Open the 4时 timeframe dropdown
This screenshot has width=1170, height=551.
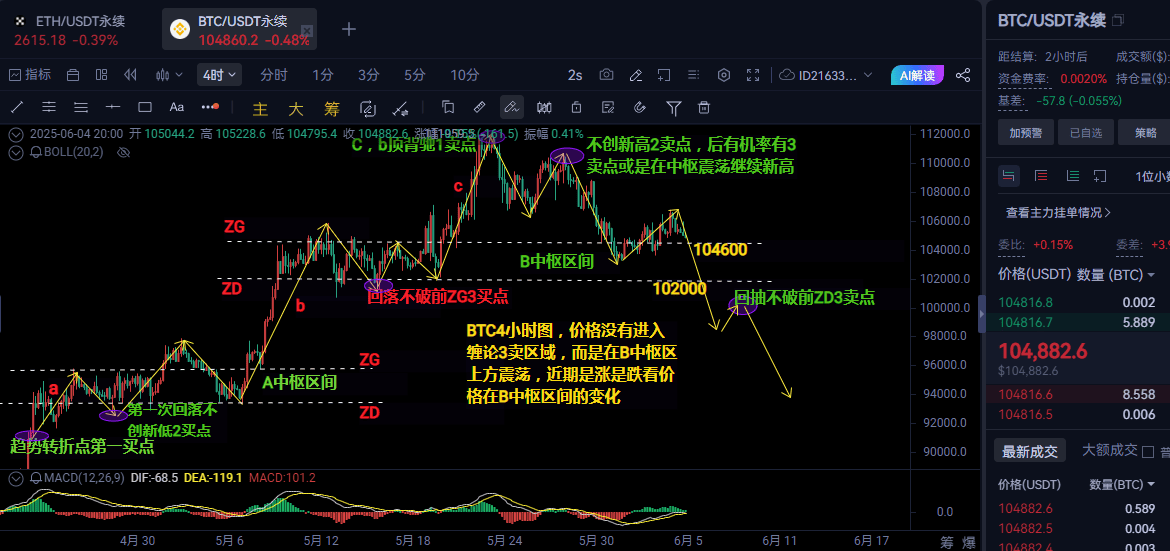tap(220, 75)
